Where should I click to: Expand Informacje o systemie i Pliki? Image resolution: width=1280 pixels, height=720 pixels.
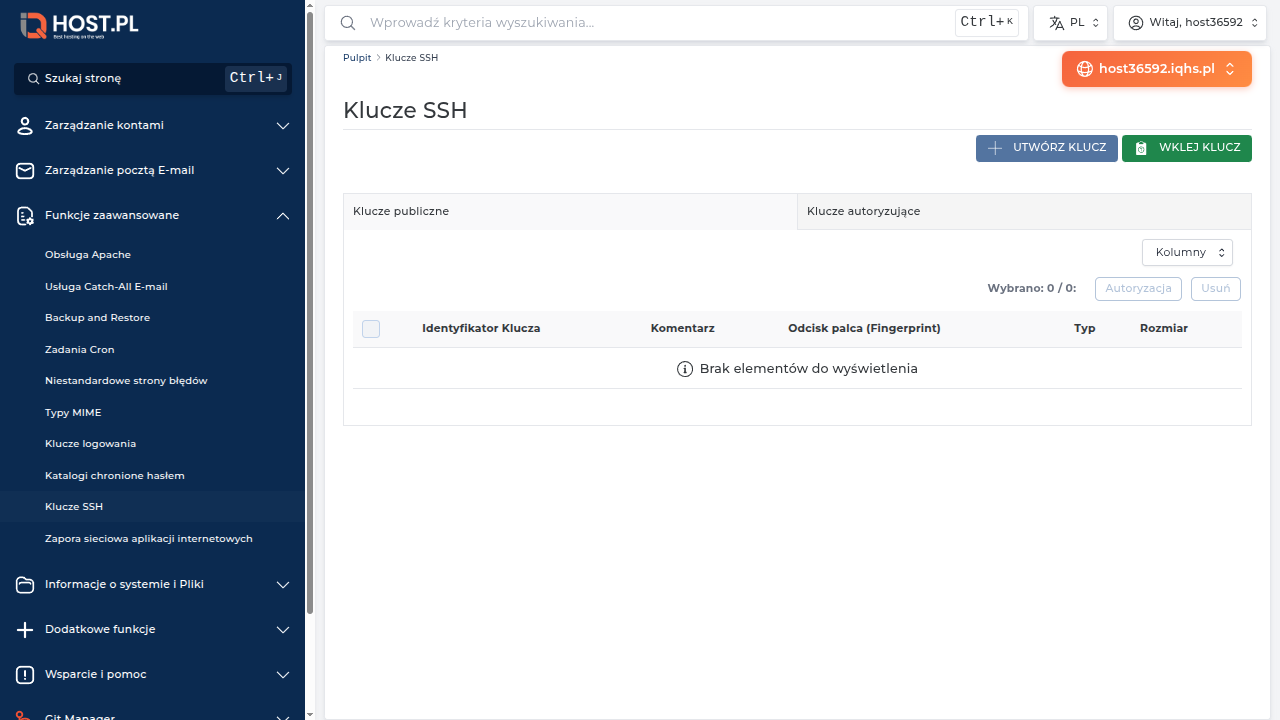[283, 585]
